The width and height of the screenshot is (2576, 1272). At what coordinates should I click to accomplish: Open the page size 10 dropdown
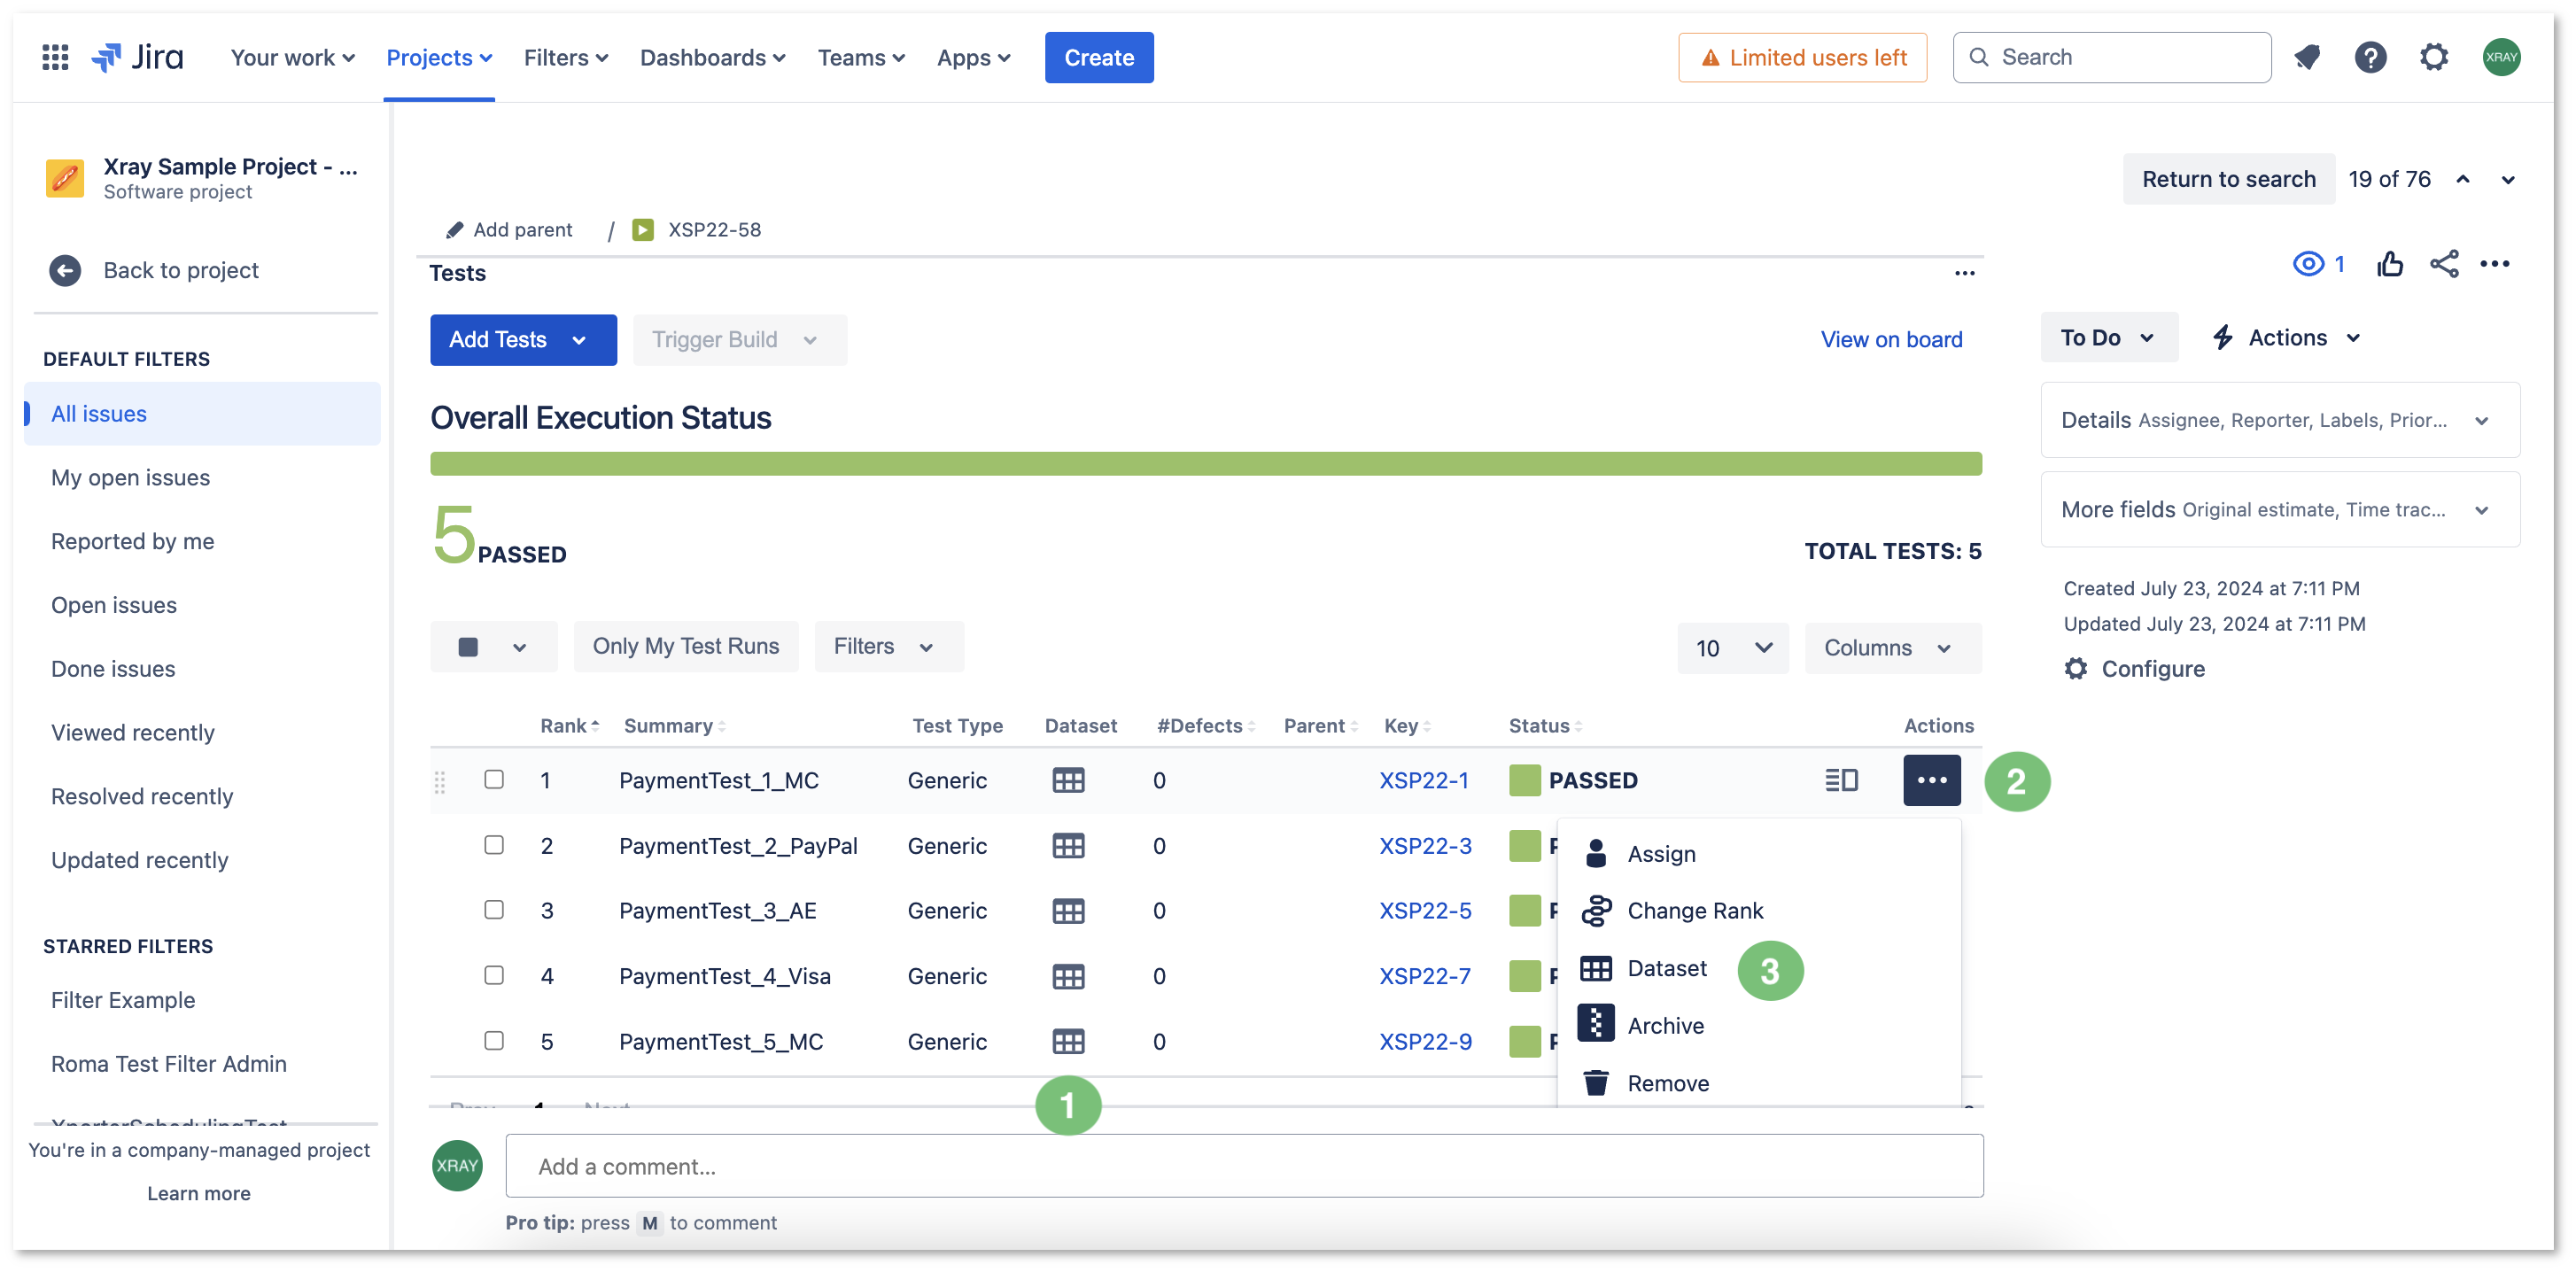[x=1733, y=648]
